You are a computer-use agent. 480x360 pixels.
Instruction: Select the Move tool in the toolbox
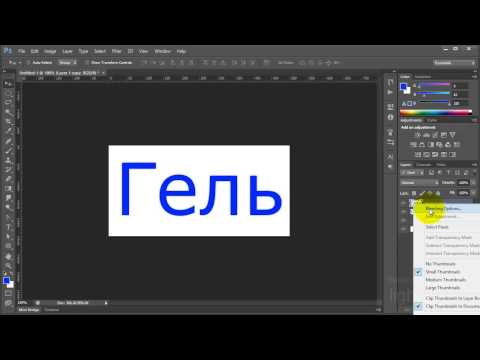[8, 84]
